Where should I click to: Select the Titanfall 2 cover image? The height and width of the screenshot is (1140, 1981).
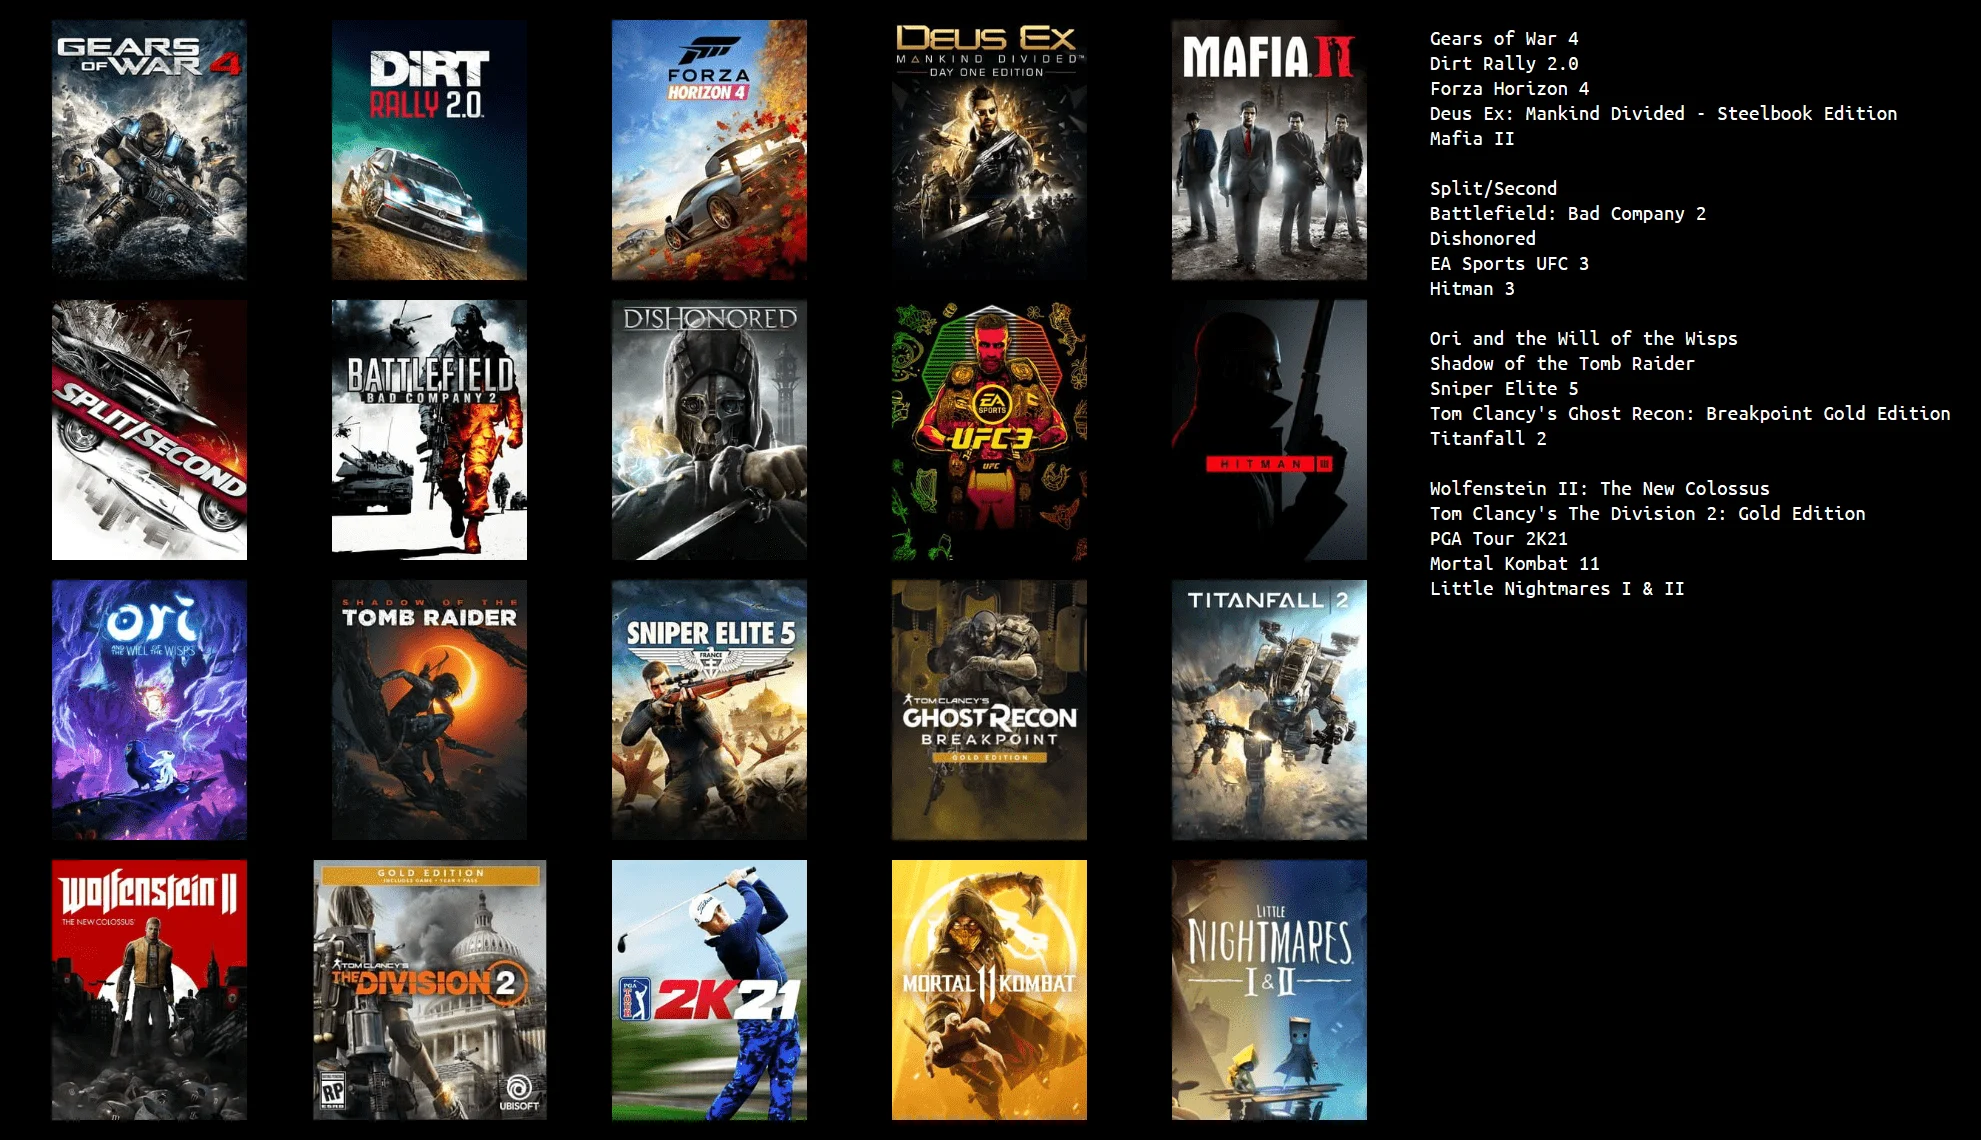point(1269,710)
